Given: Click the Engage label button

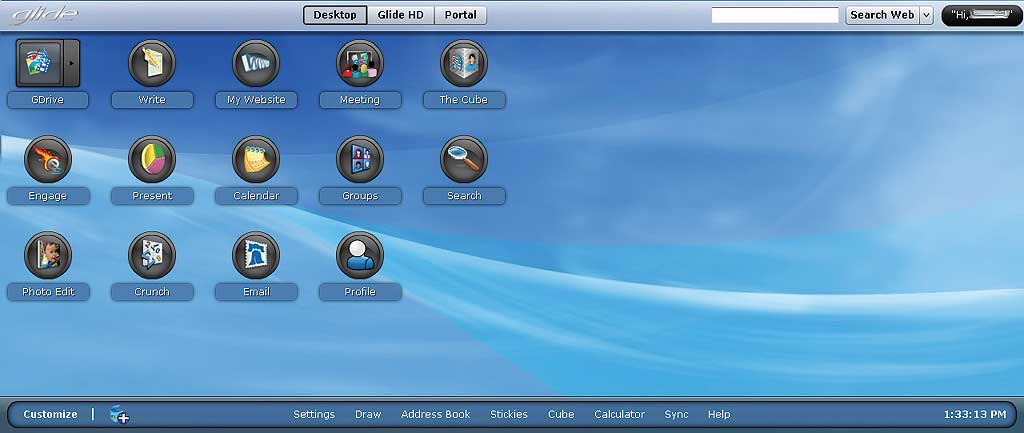Looking at the screenshot, I should coord(48,196).
